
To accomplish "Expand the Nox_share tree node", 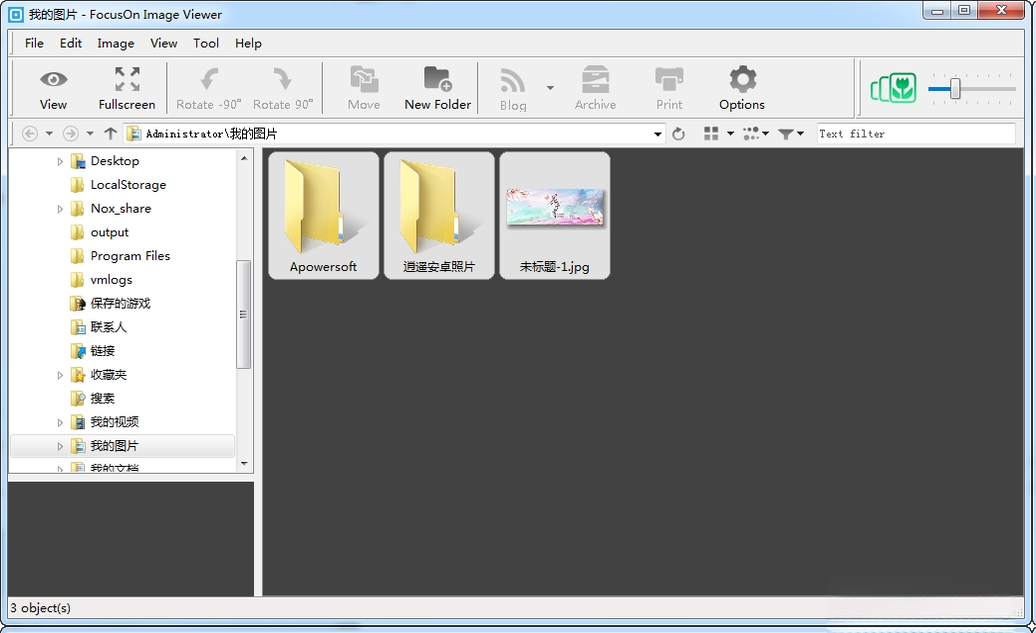I will tap(59, 209).
